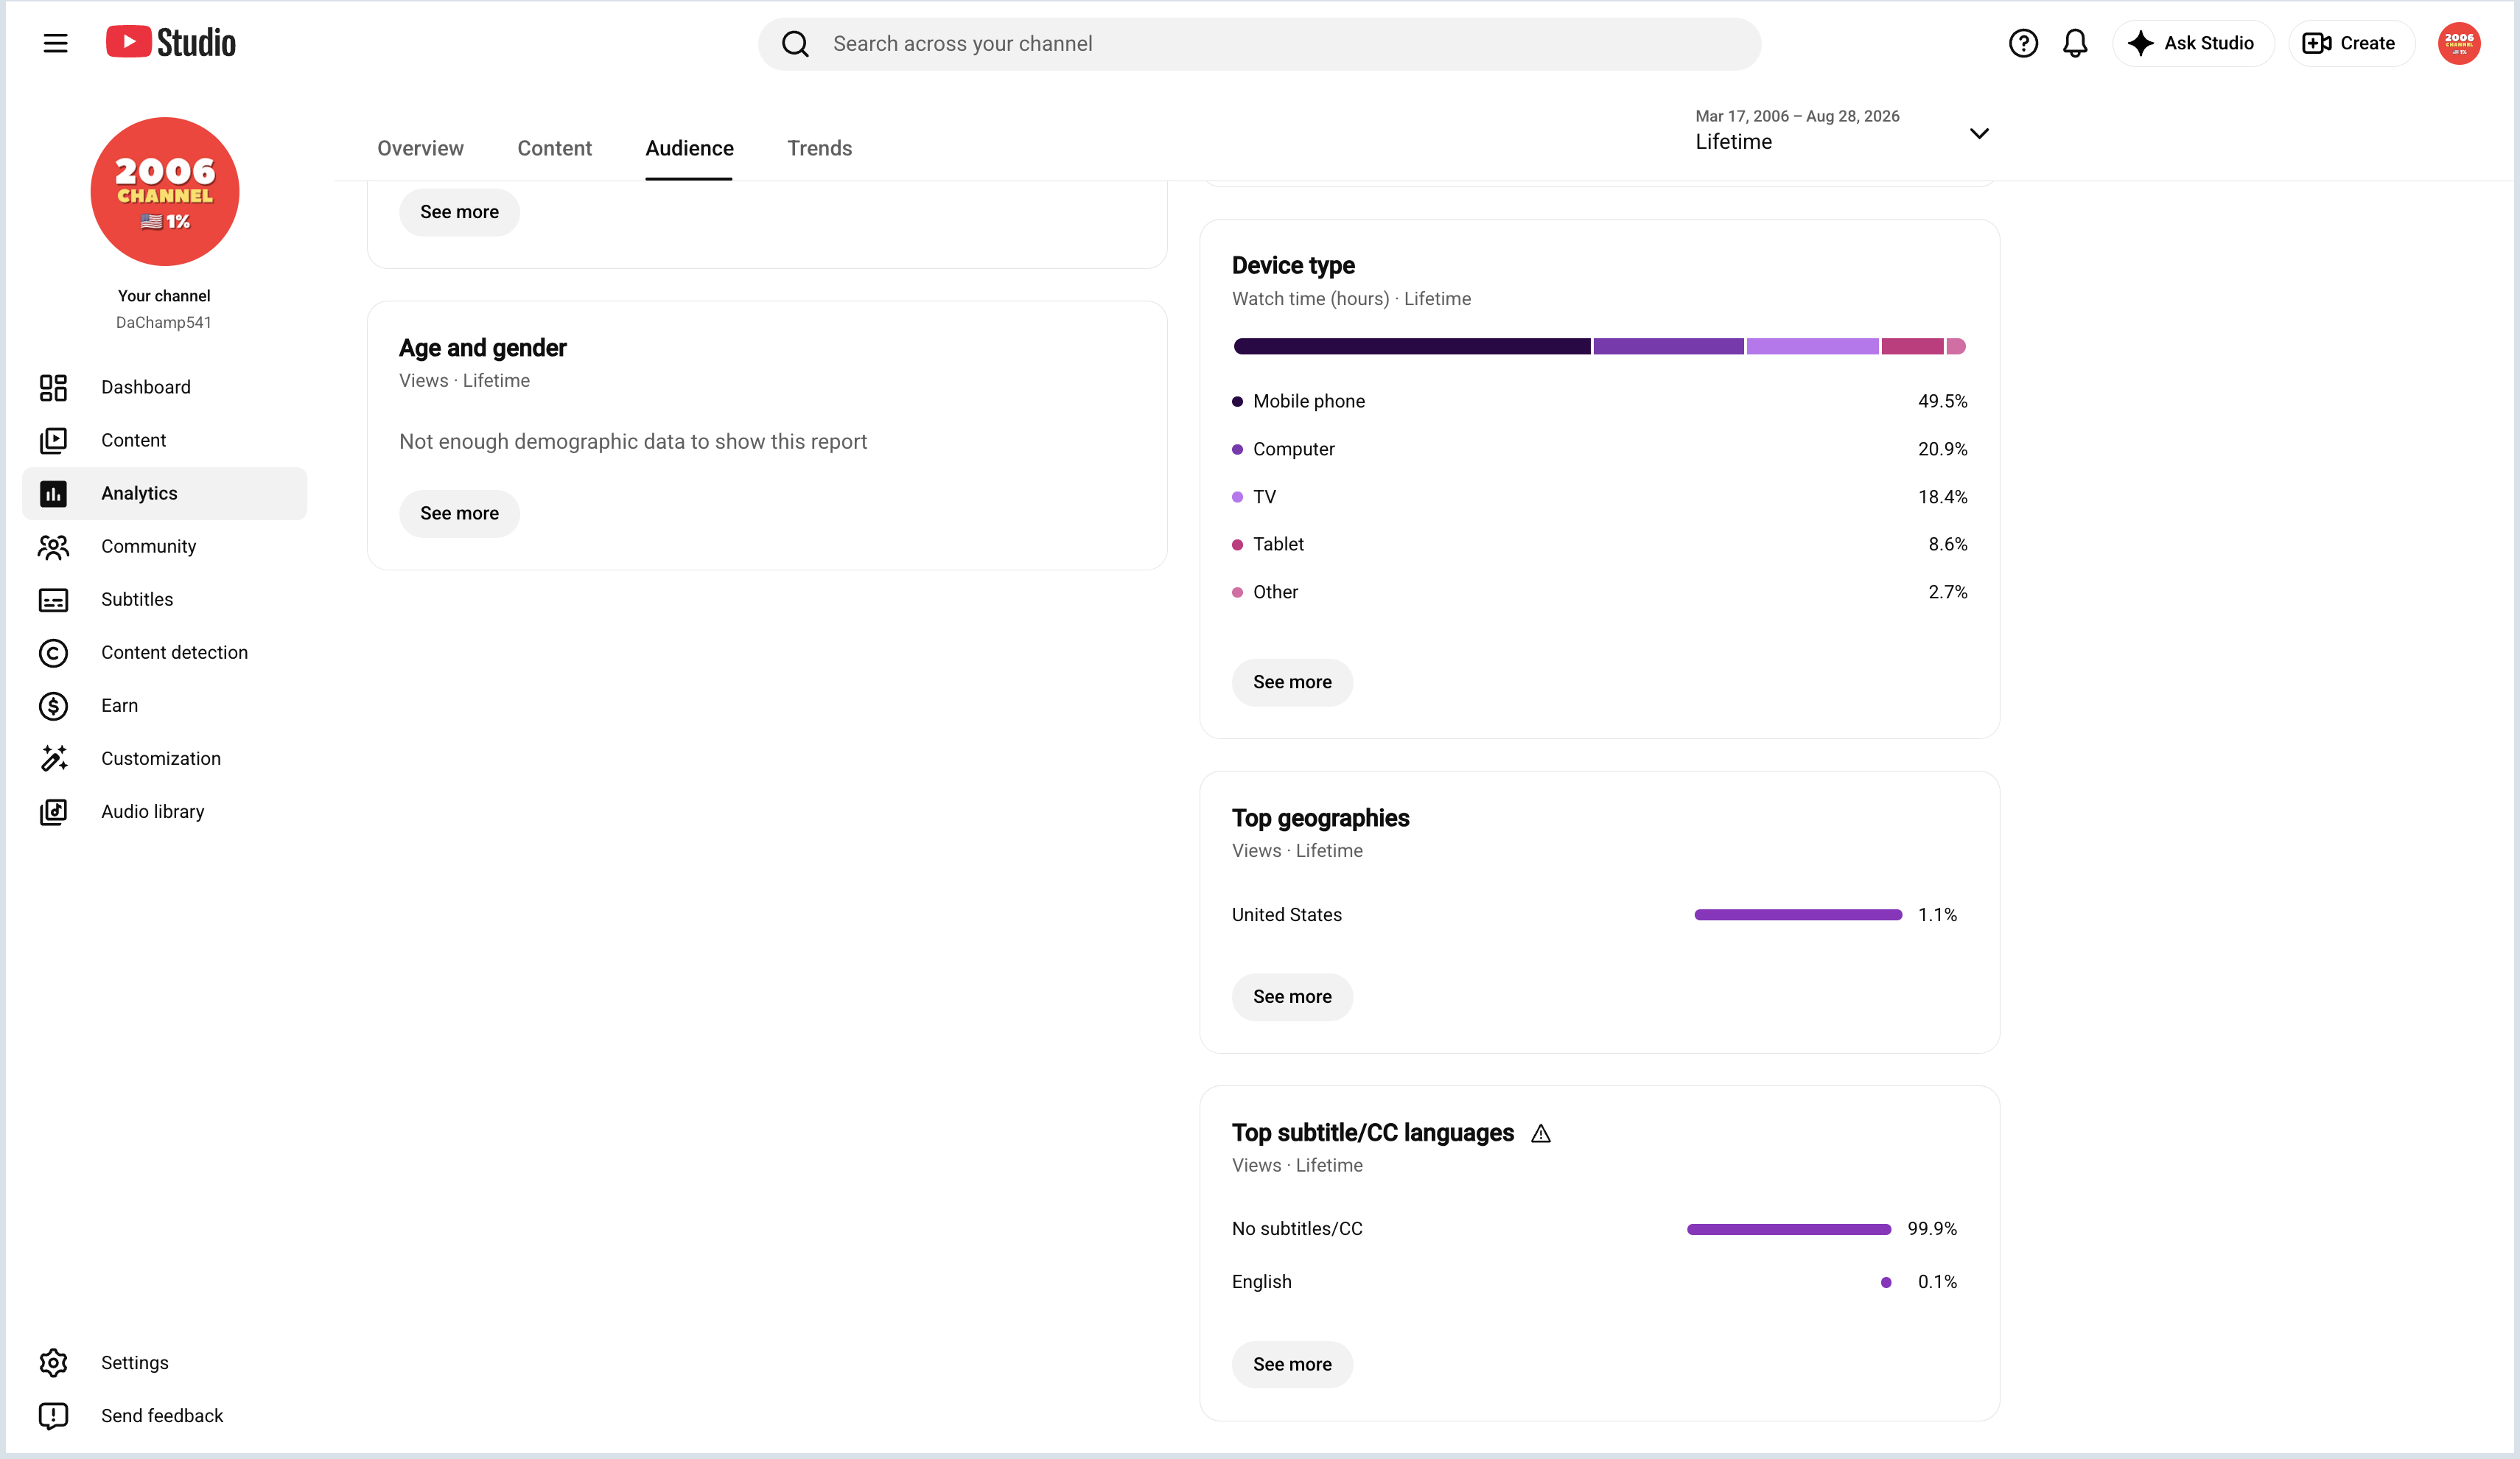Screen dimensions: 2520x1459
Task: Open the Audio library icon
Action: [x=53, y=811]
